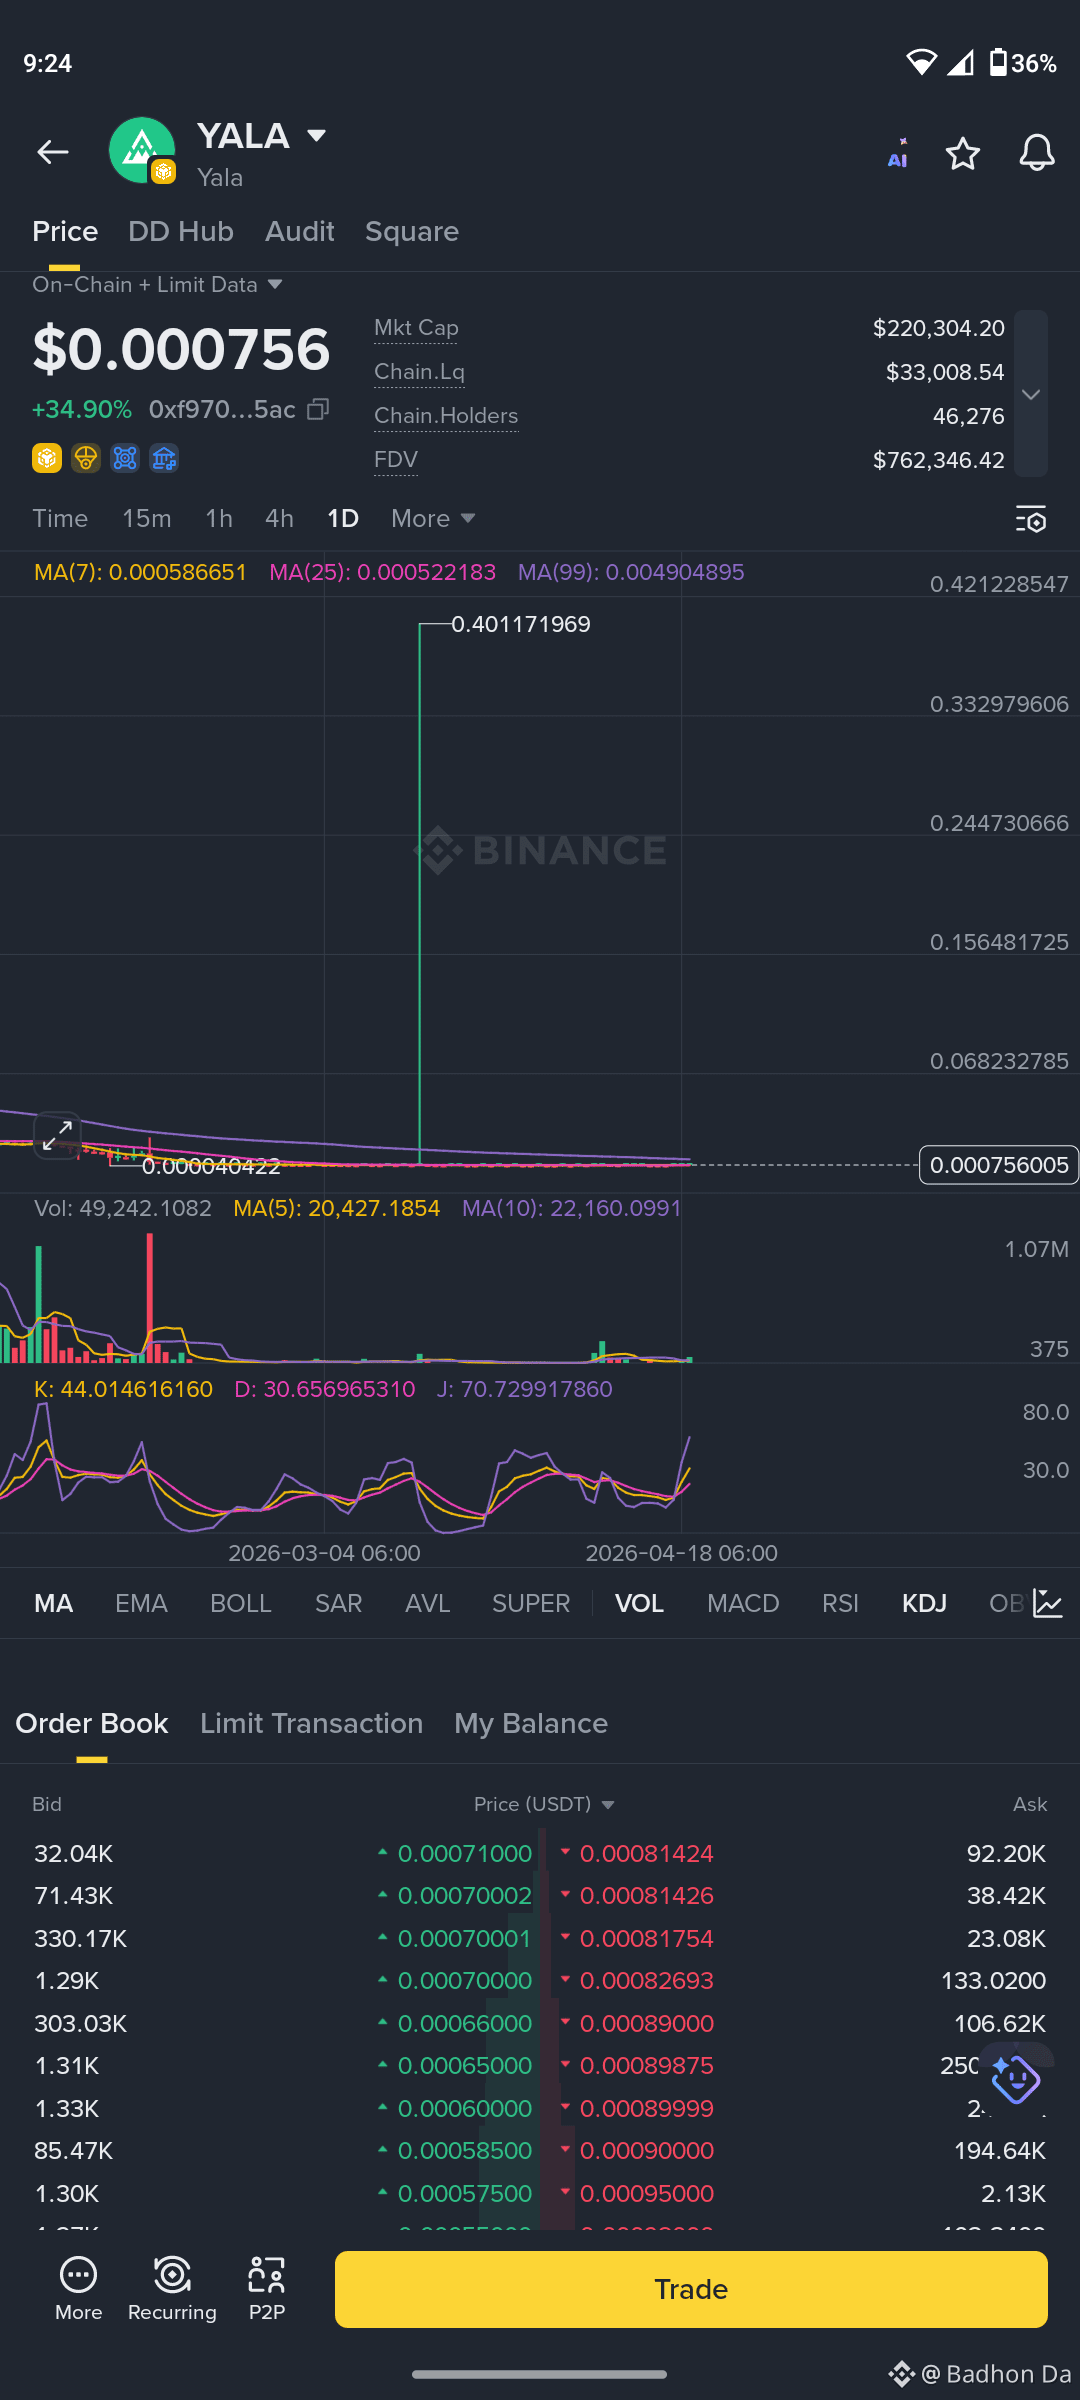Tap the 0.401171969 high price label
The height and width of the screenshot is (2400, 1080).
[x=521, y=624]
